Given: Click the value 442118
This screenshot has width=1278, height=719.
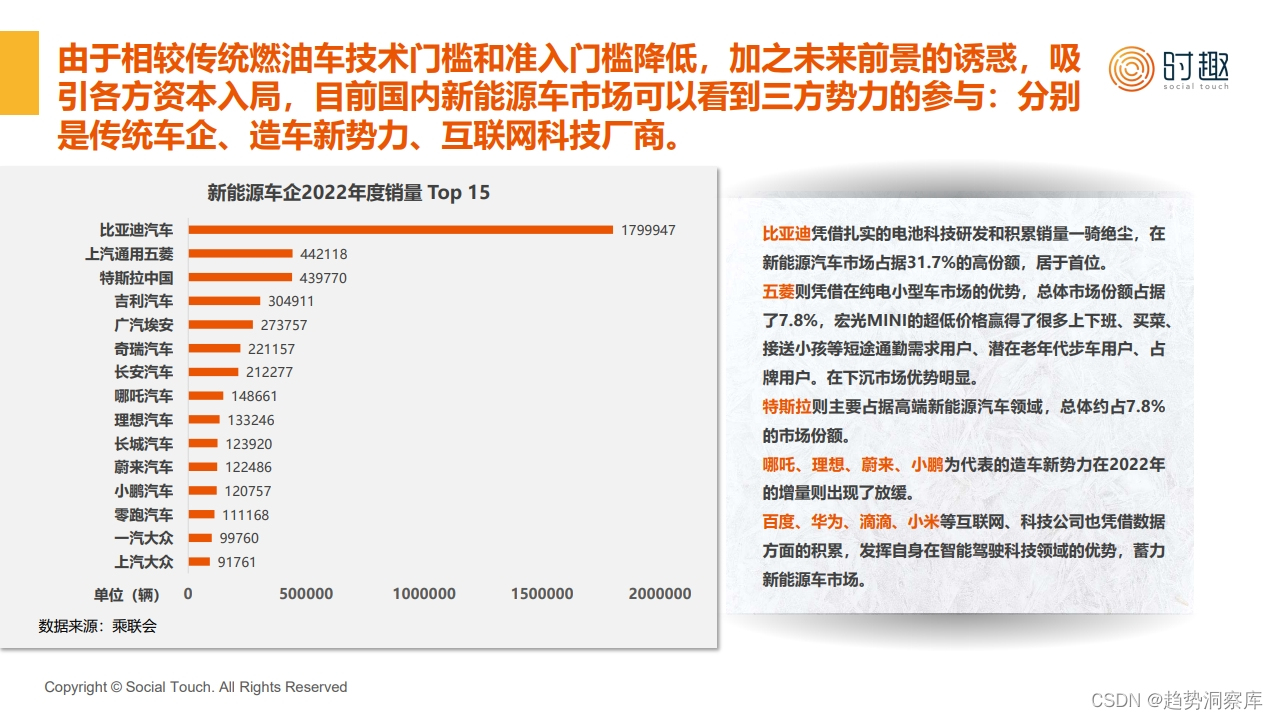Looking at the screenshot, I should tap(323, 254).
